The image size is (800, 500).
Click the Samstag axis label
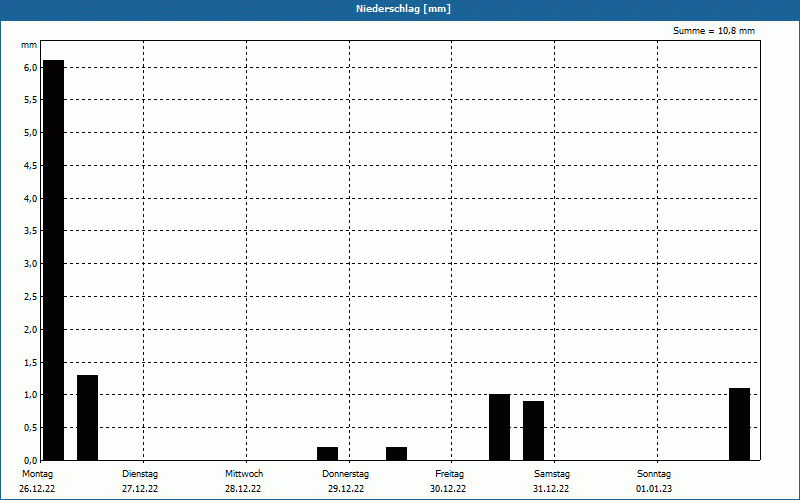pyautogui.click(x=552, y=474)
